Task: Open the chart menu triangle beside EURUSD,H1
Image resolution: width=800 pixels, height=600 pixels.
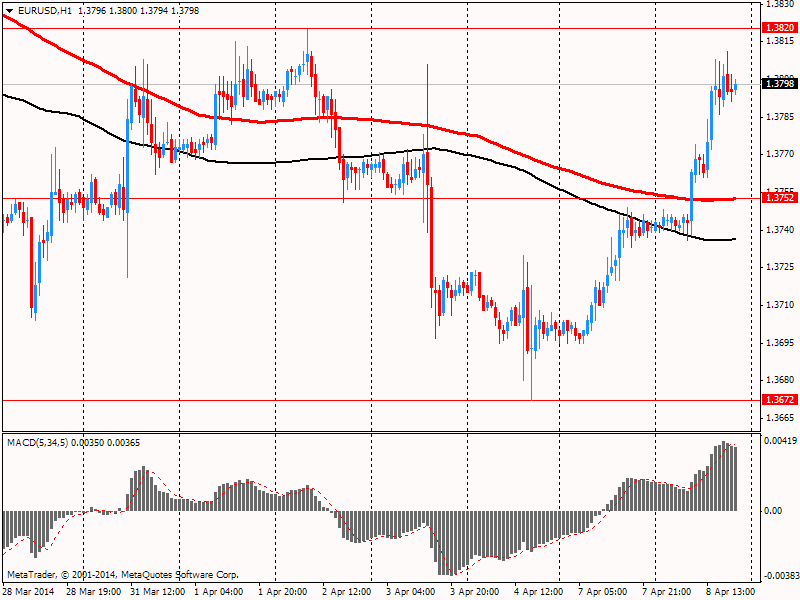Action: (10, 11)
